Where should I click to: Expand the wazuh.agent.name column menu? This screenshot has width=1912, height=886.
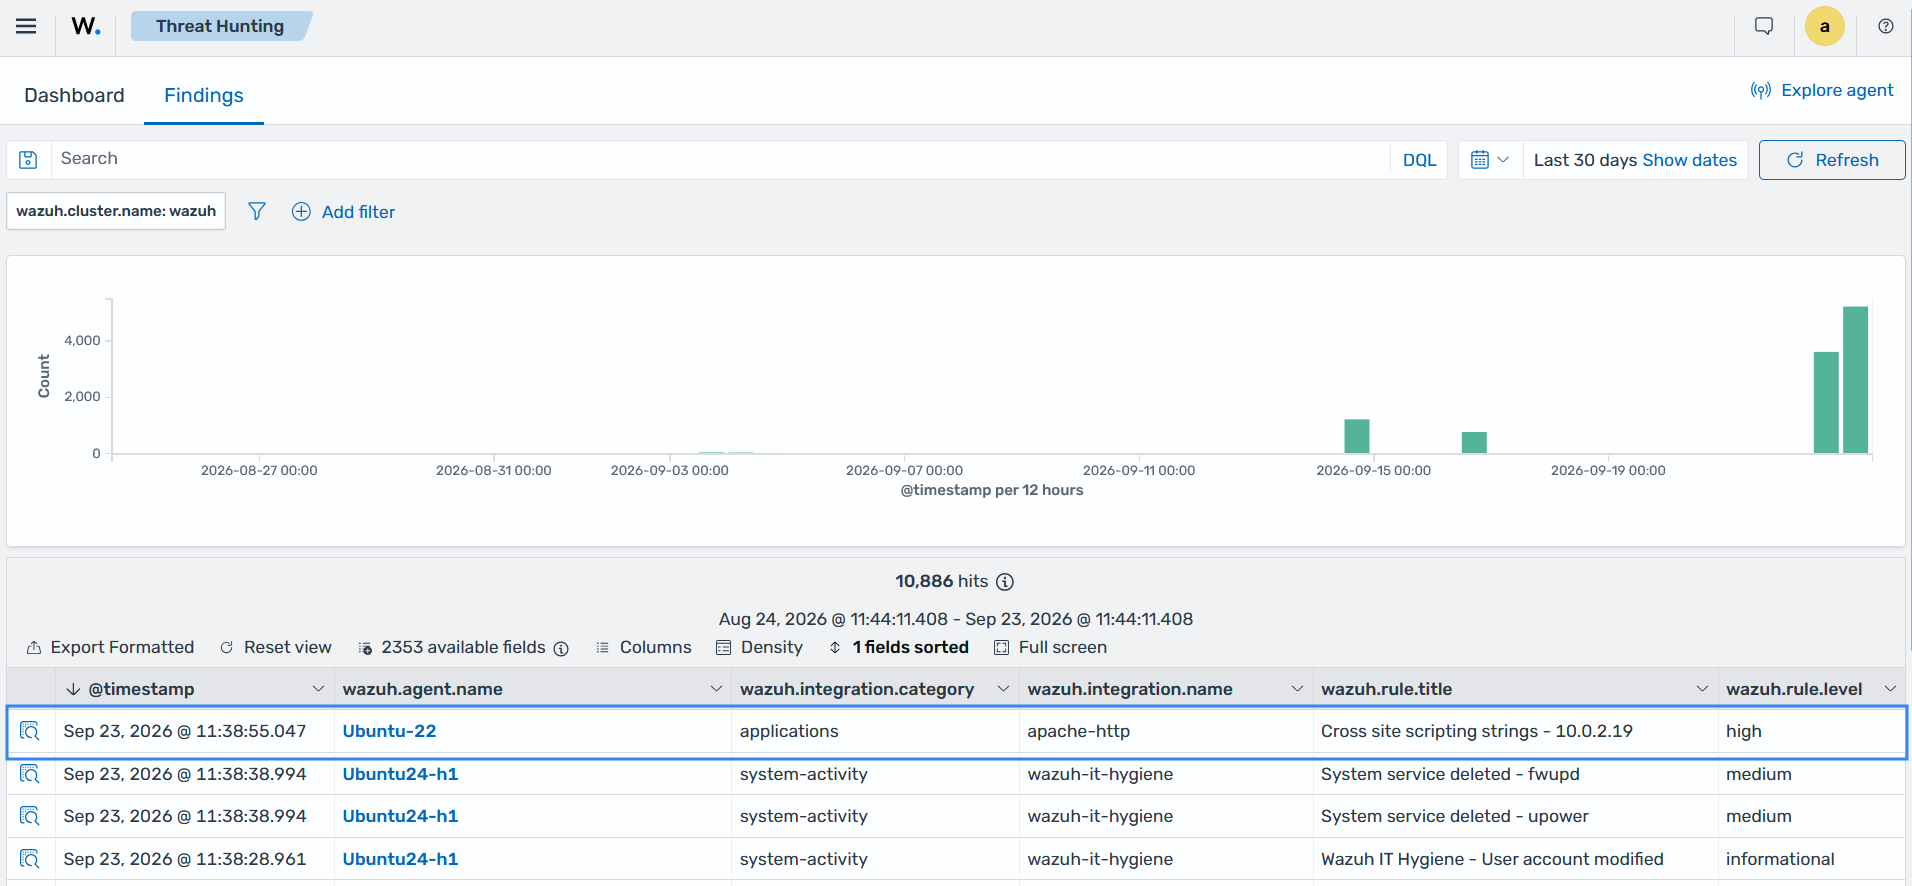(x=716, y=689)
